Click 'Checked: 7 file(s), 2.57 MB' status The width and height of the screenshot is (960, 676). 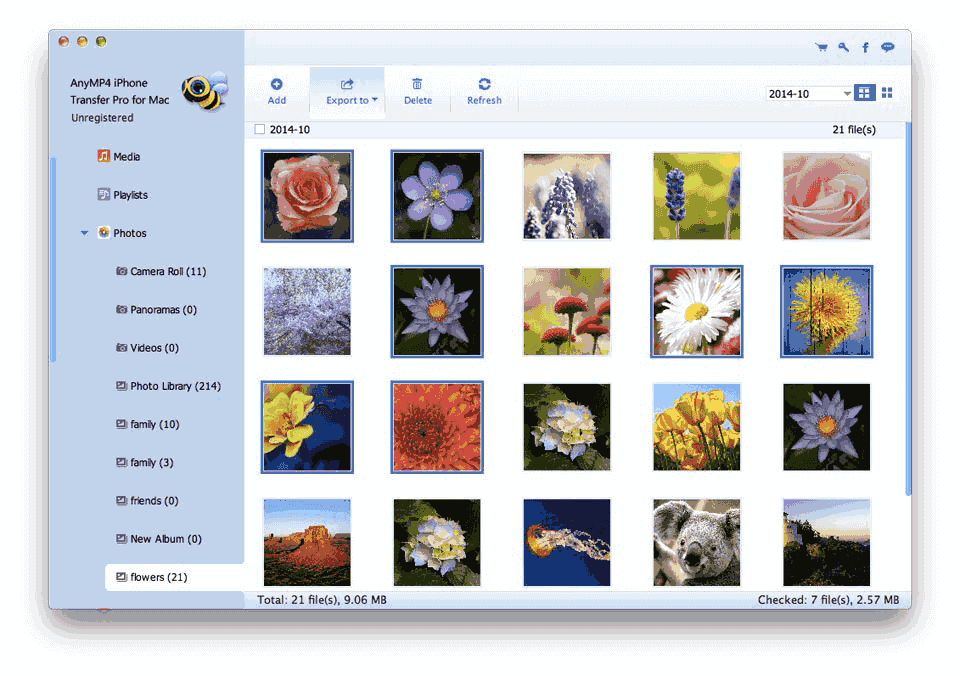[x=828, y=600]
